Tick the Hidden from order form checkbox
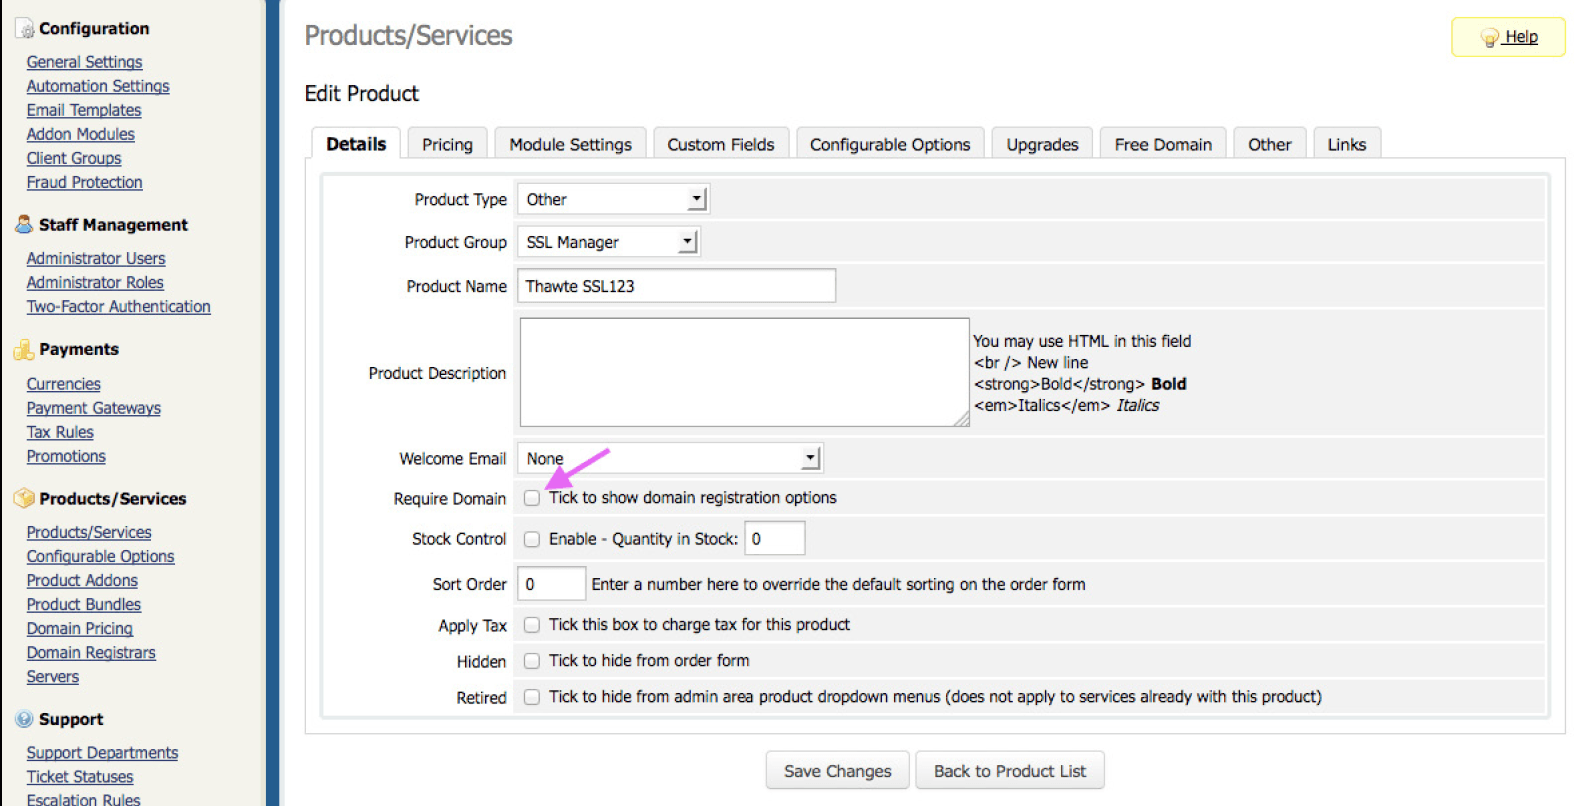The image size is (1577, 806). coord(532,661)
